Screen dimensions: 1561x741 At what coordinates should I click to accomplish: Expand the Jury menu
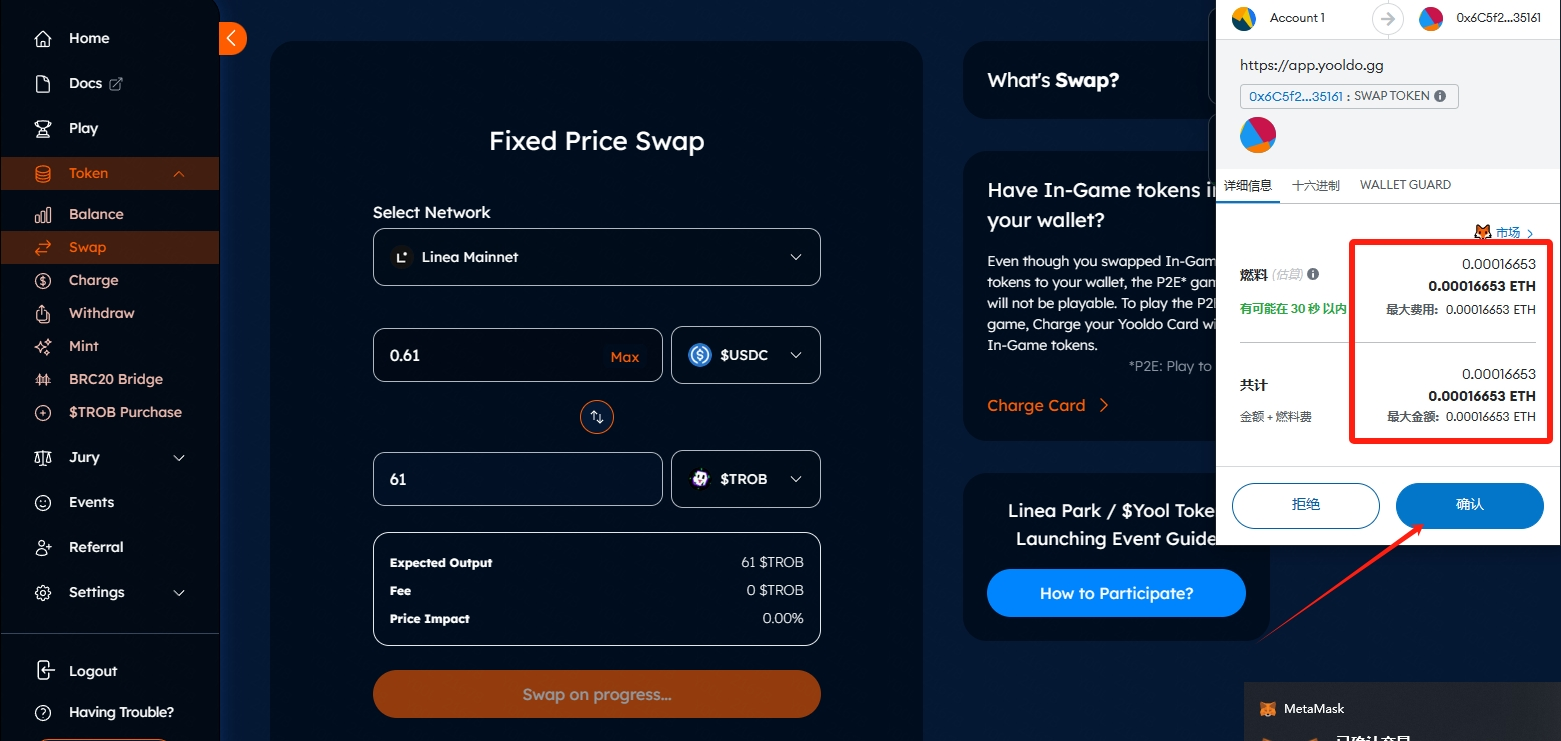coord(179,458)
